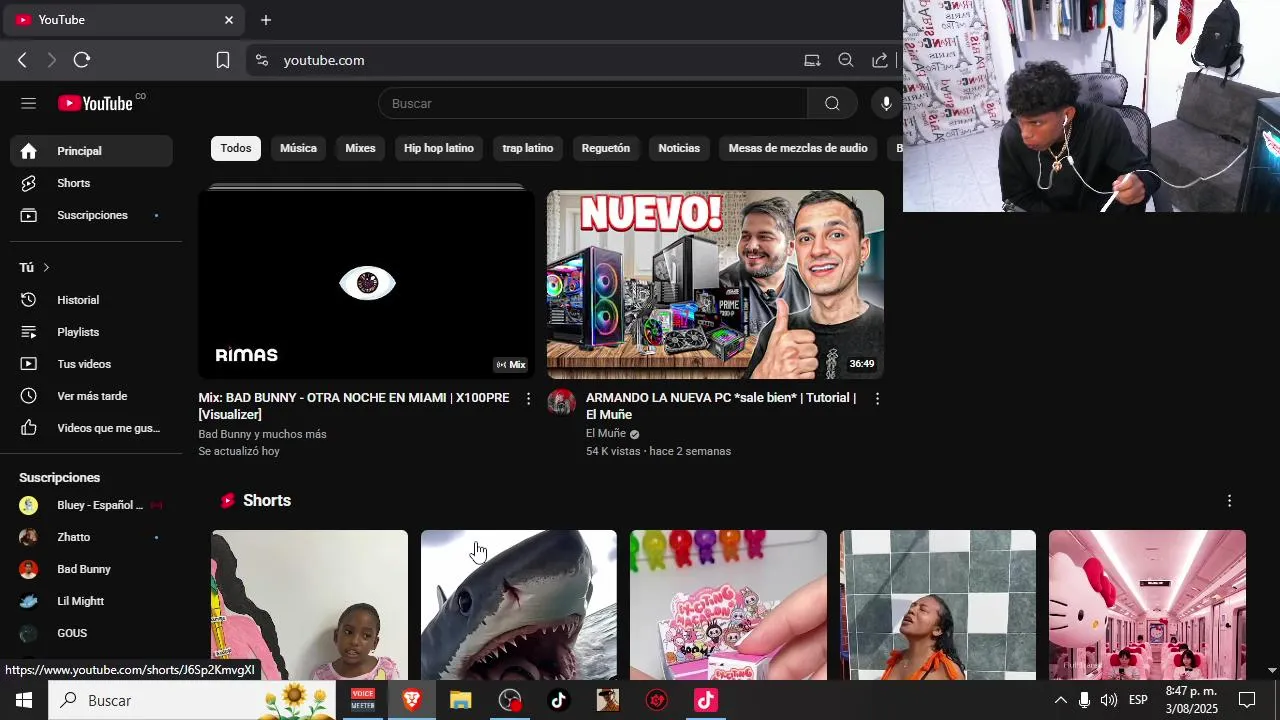1280x720 pixels.
Task: Go back with browser back arrow
Action: click(x=22, y=60)
